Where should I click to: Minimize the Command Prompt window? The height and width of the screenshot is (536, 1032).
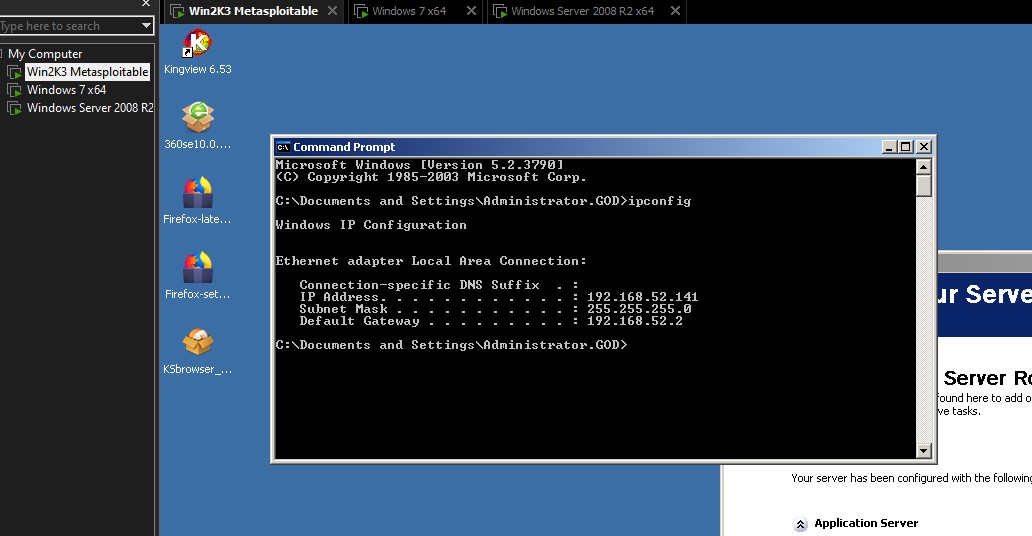pos(889,147)
